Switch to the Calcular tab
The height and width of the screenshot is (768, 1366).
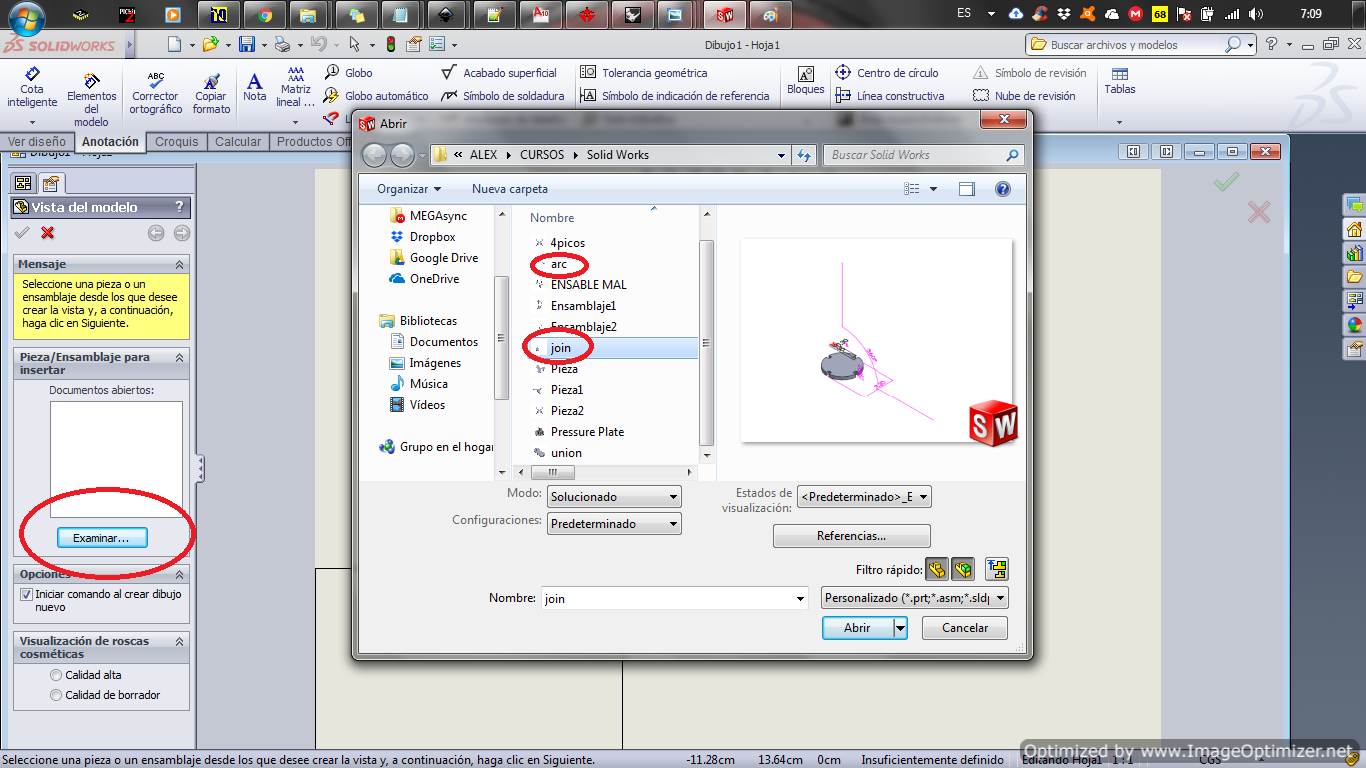[x=238, y=142]
